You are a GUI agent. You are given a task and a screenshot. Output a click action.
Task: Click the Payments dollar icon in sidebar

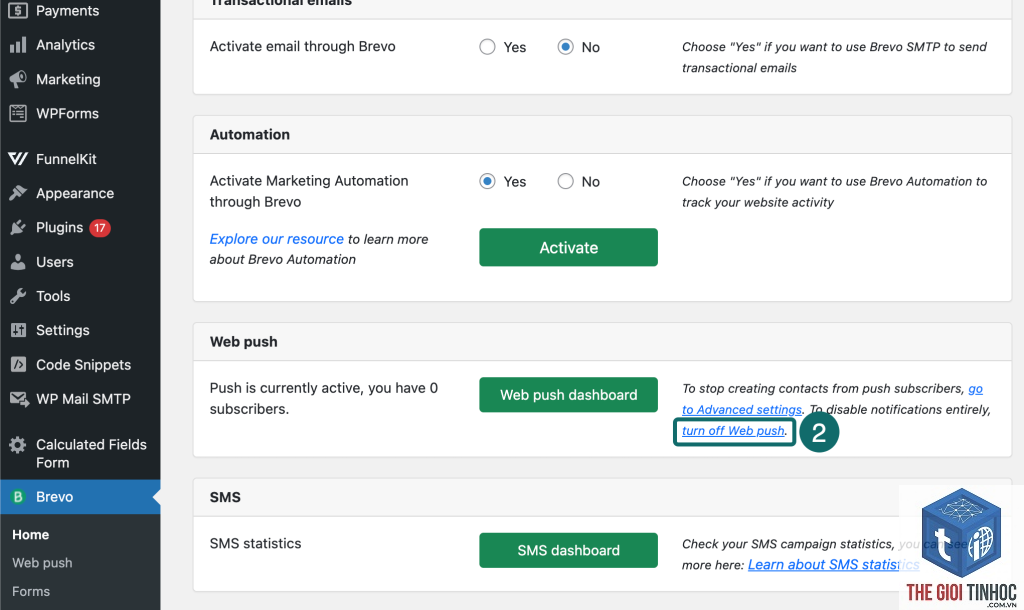[18, 10]
